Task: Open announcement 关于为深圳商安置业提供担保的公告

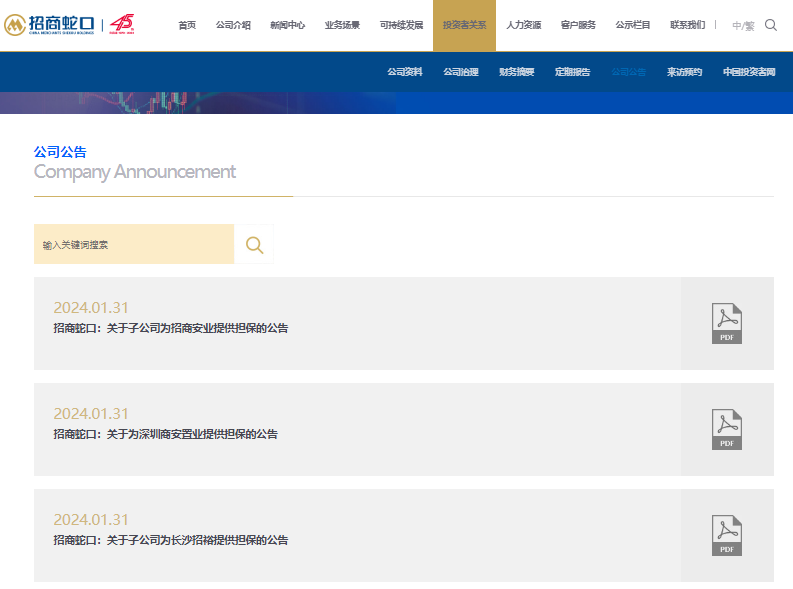Action: [x=165, y=434]
